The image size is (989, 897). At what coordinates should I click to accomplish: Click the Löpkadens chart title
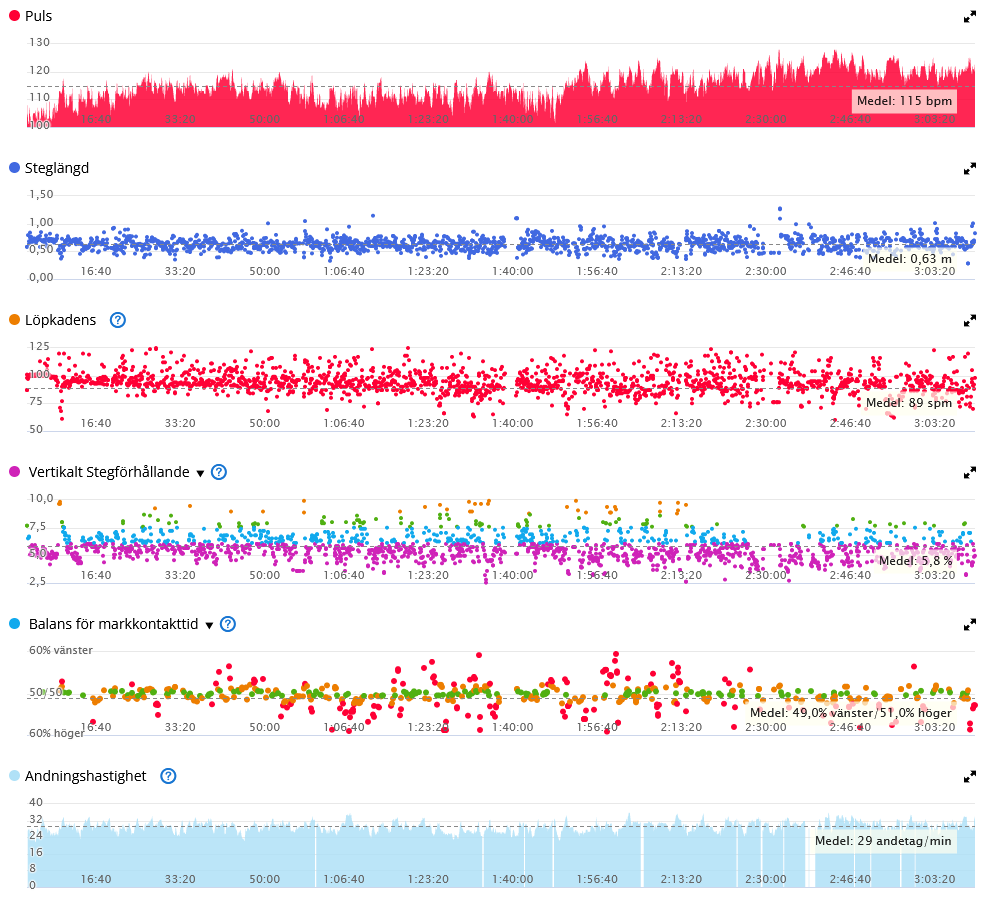(x=61, y=320)
